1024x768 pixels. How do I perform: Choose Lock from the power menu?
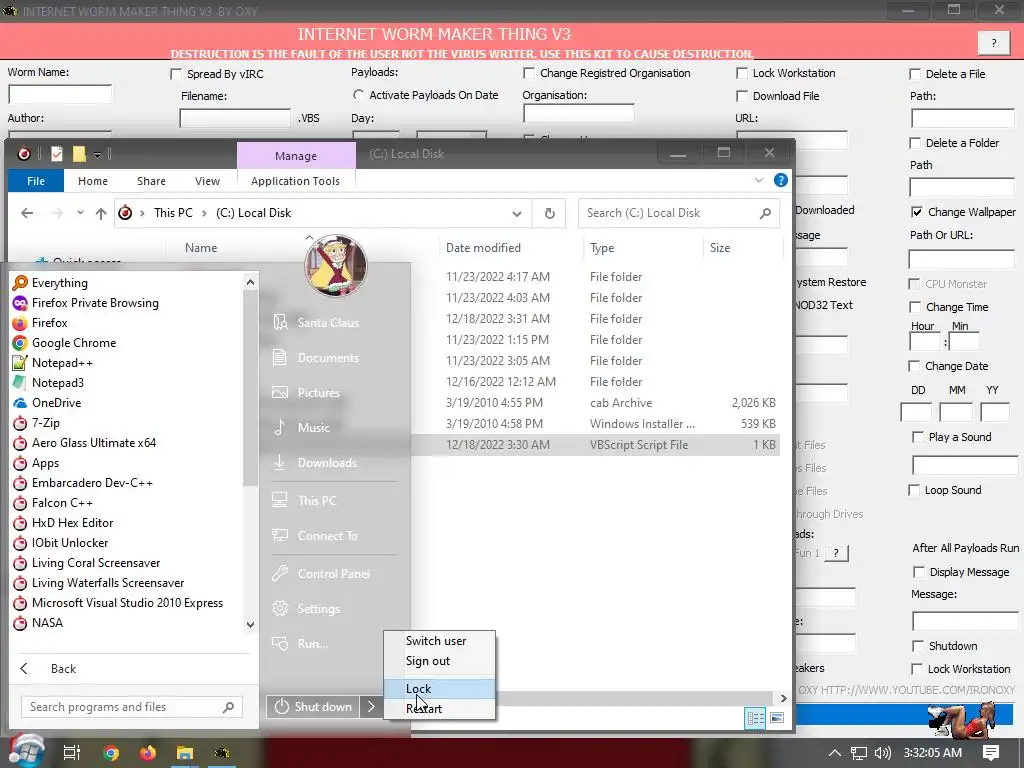click(440, 689)
